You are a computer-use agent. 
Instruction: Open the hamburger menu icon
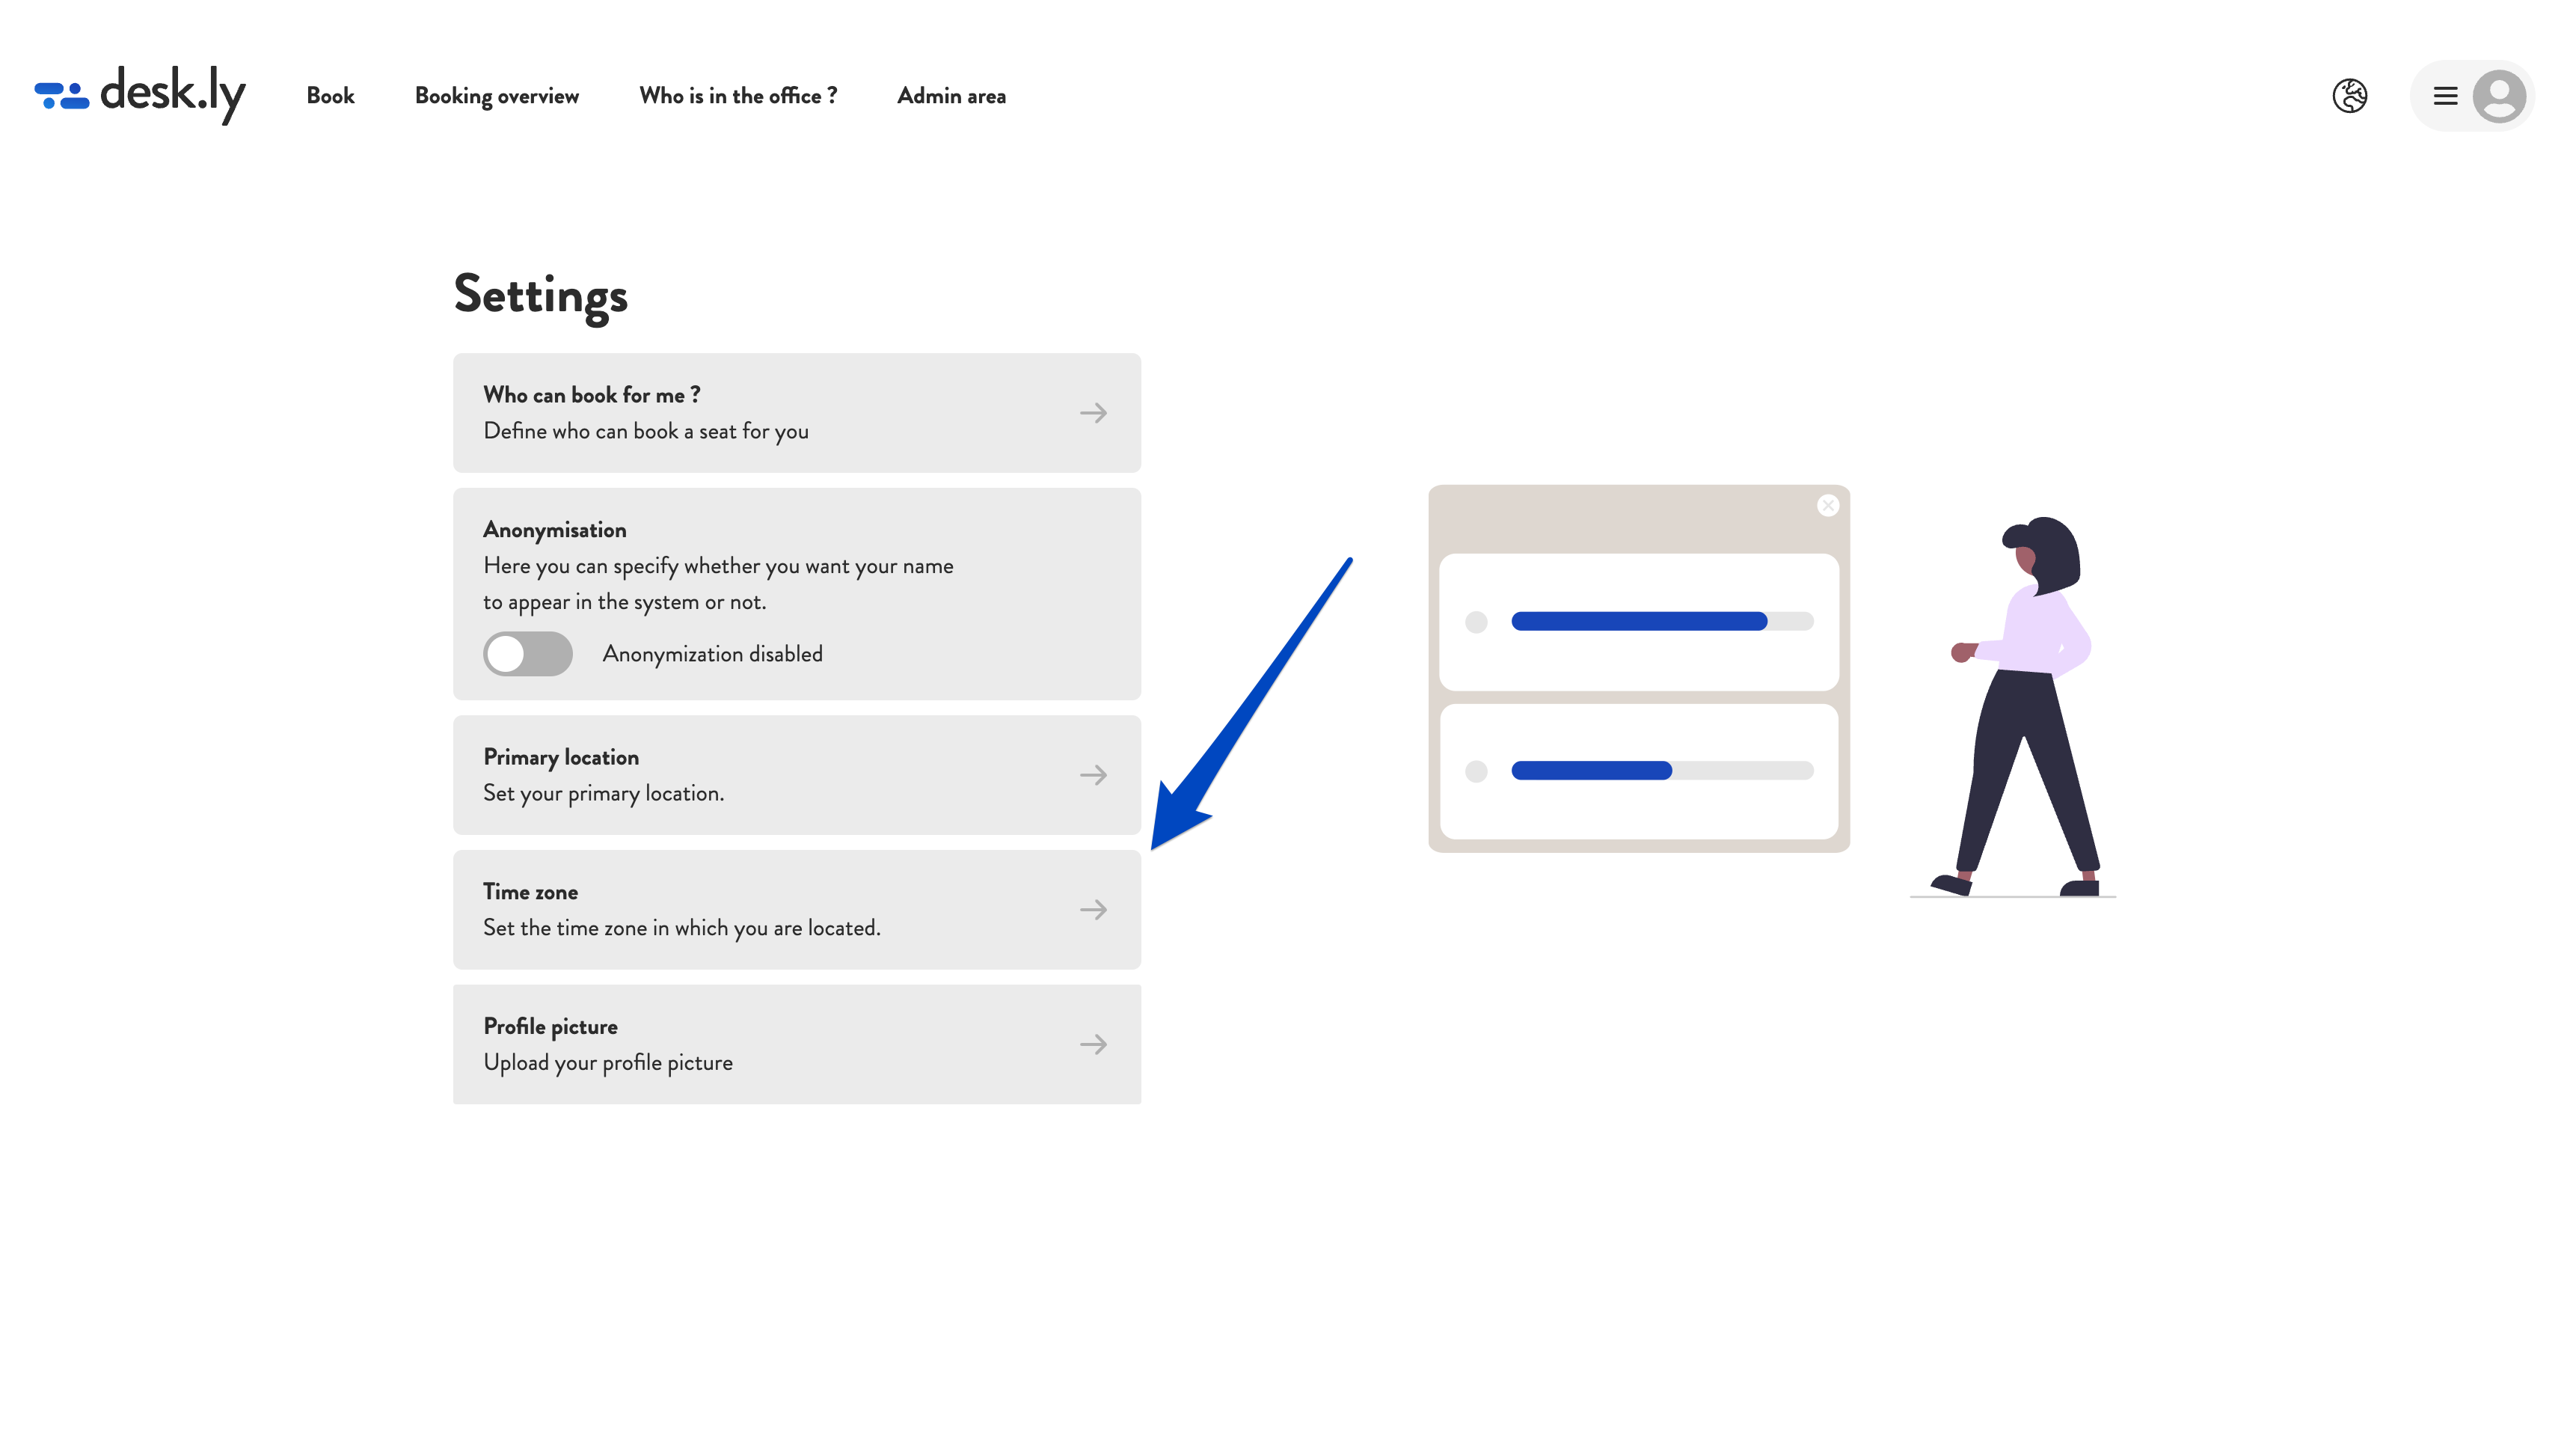point(2445,96)
